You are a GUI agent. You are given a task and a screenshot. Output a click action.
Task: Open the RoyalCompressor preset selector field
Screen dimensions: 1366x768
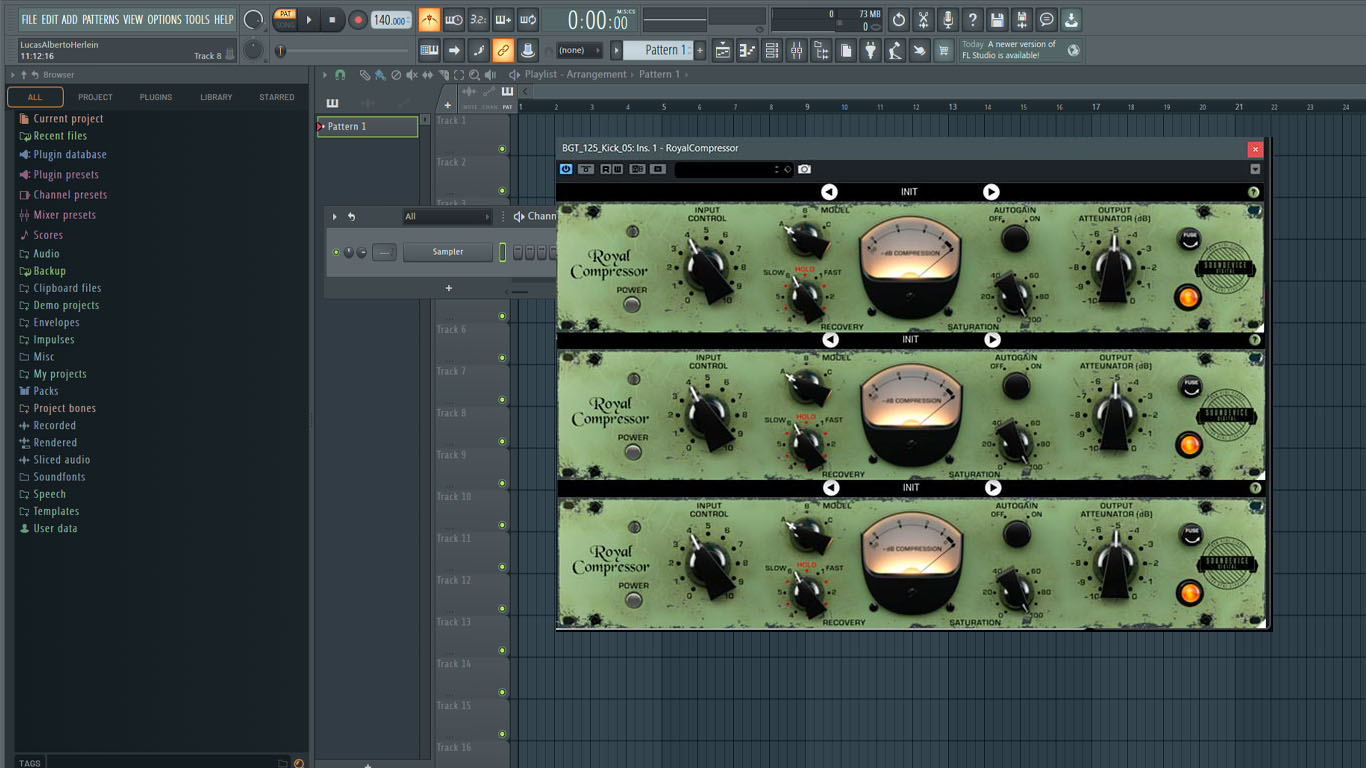pyautogui.click(x=733, y=170)
